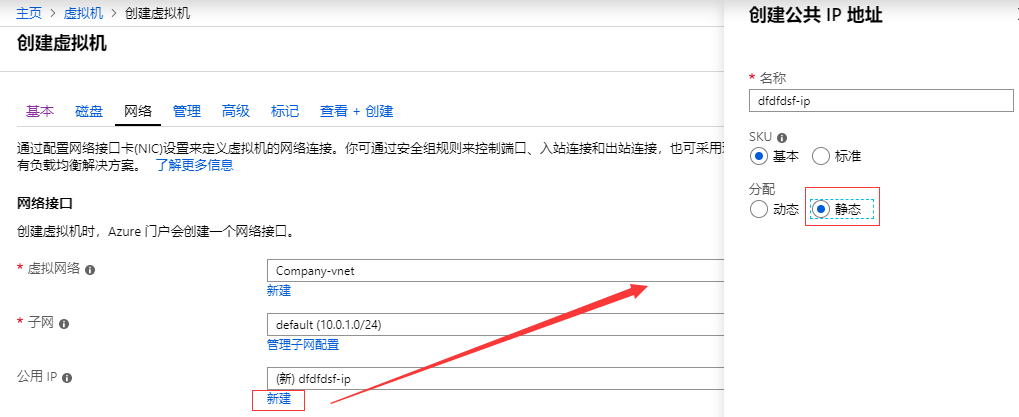
Task: Choose 静态 allocation radio option
Action: pos(821,209)
